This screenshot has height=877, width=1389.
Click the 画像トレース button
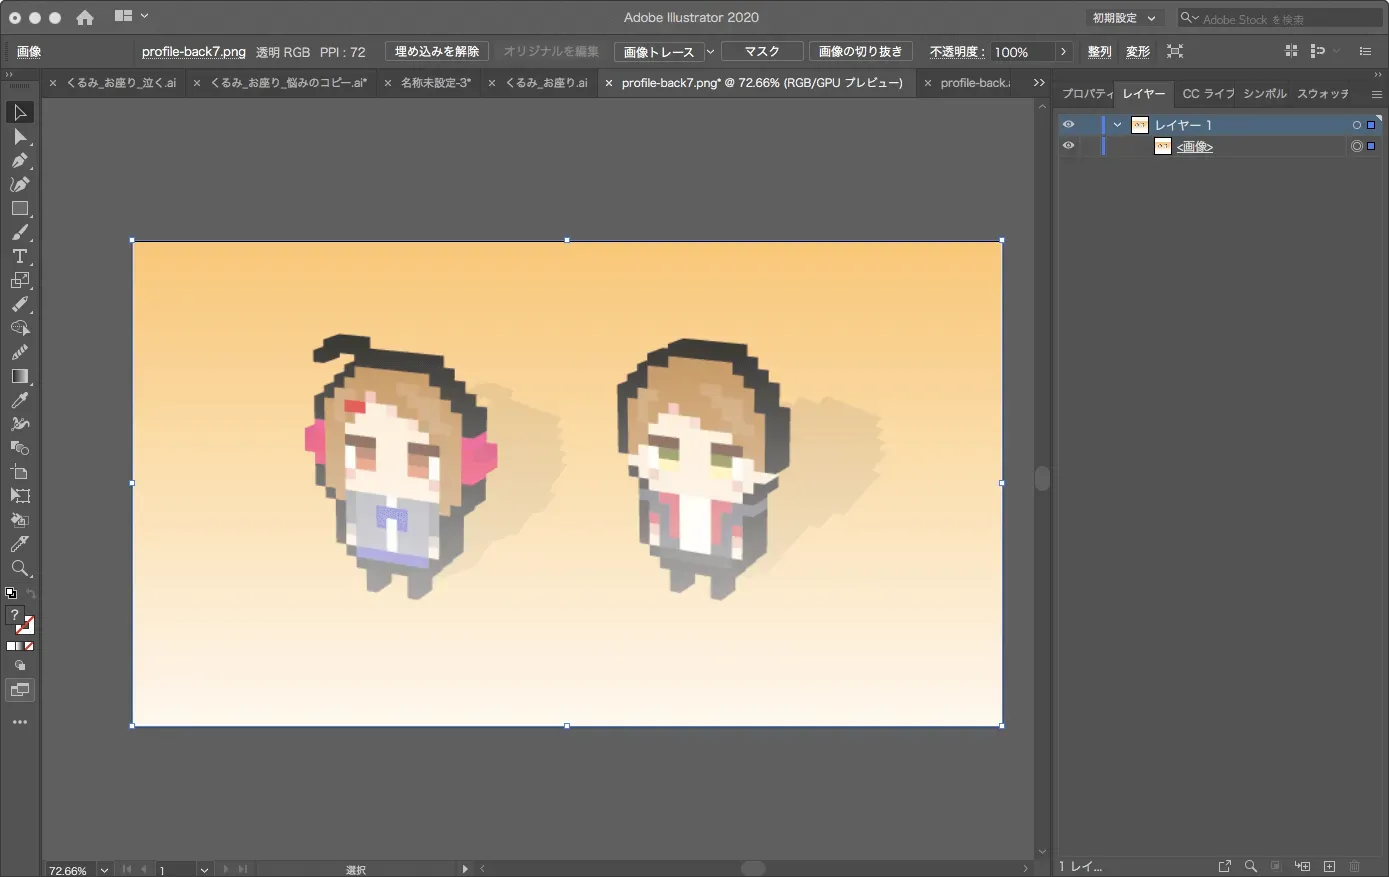point(659,52)
